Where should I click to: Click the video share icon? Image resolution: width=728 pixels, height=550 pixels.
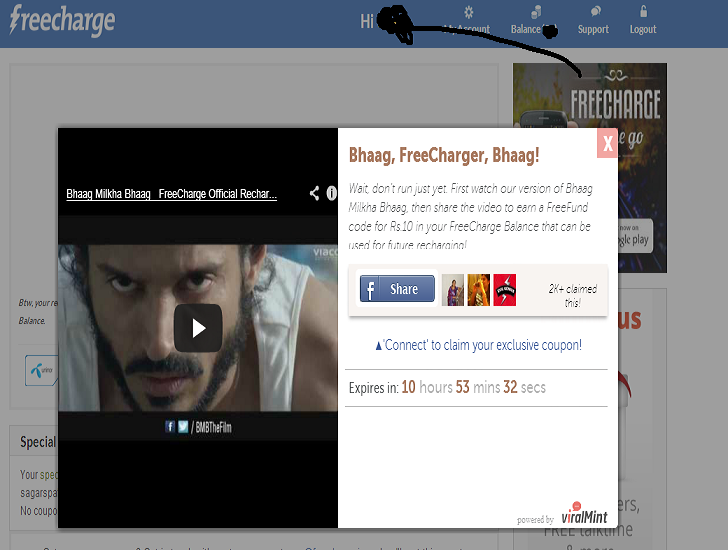tap(315, 193)
